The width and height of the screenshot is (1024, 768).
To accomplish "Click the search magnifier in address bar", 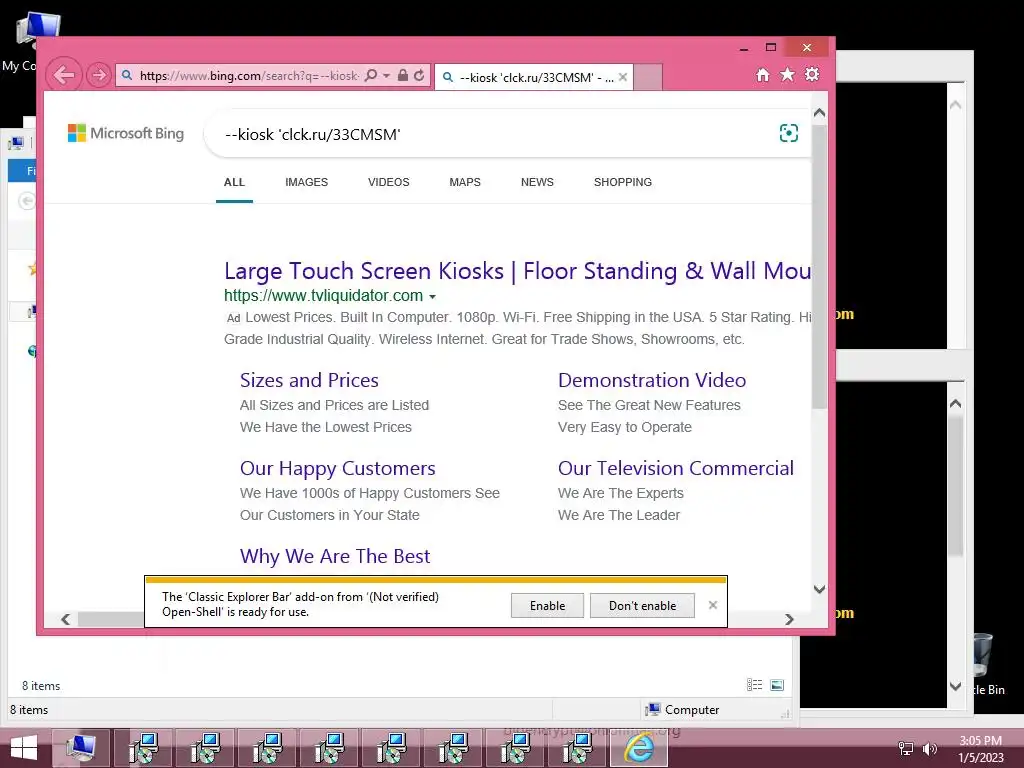I will 372,76.
